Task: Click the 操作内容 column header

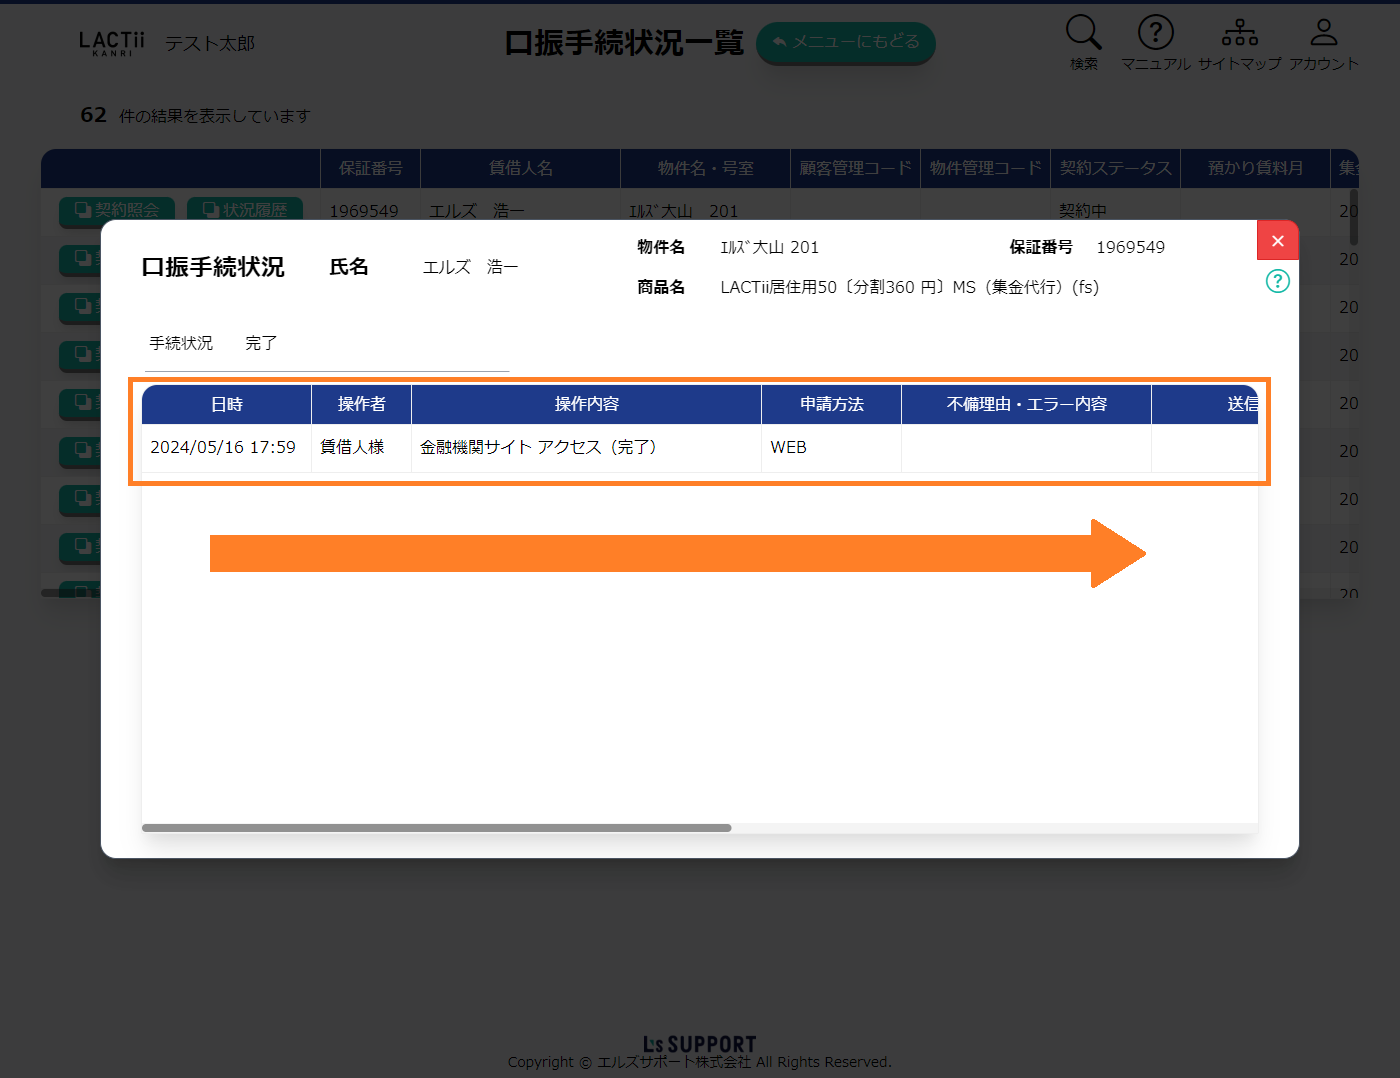Action: [x=586, y=404]
